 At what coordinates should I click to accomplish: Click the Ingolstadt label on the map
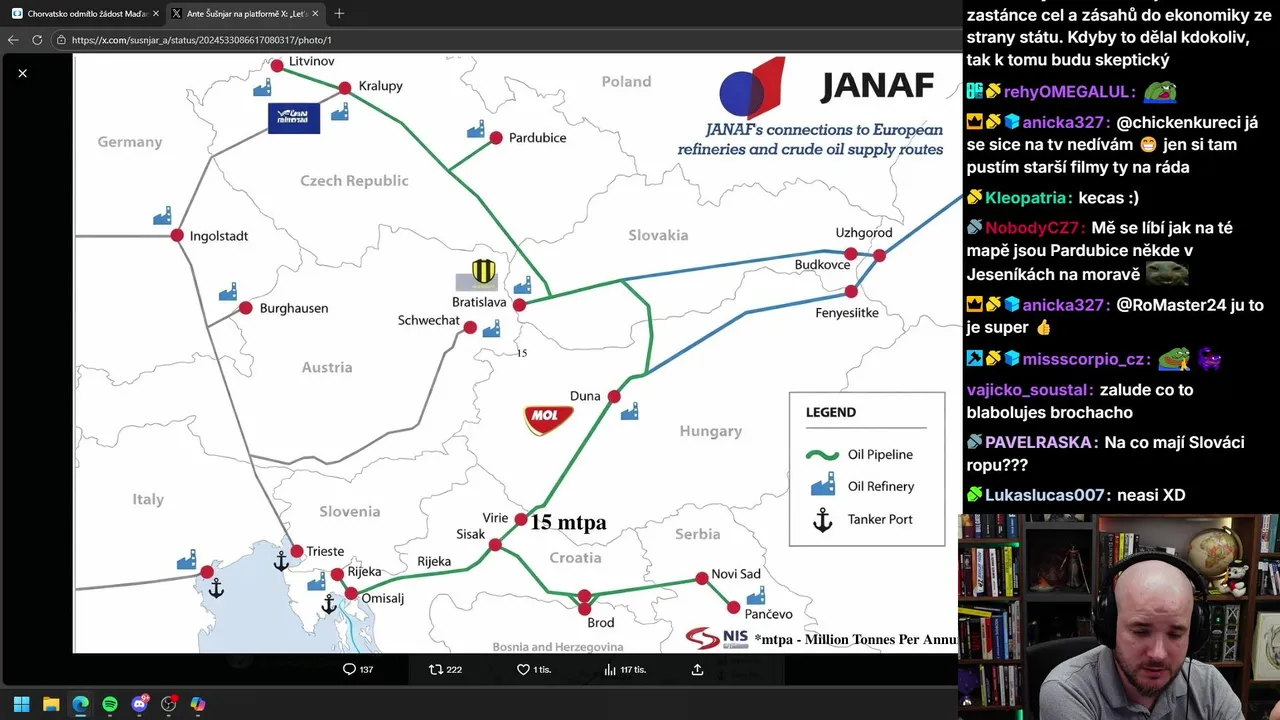click(219, 236)
